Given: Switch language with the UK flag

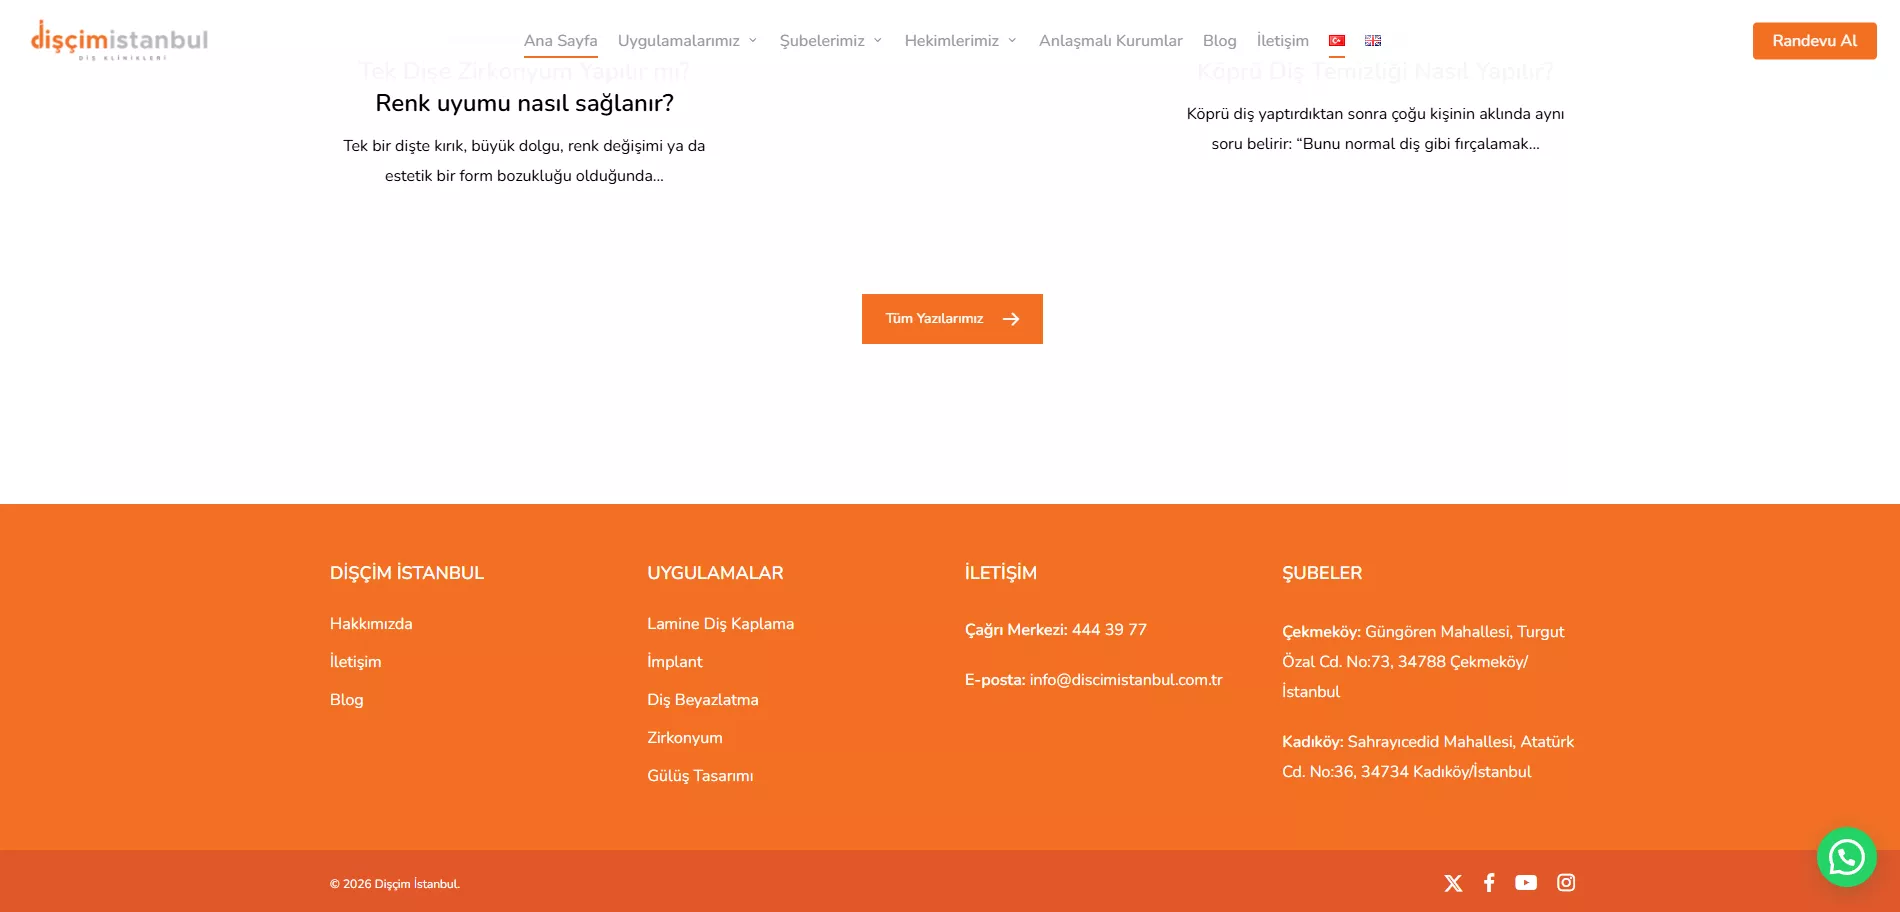Looking at the screenshot, I should coord(1373,41).
